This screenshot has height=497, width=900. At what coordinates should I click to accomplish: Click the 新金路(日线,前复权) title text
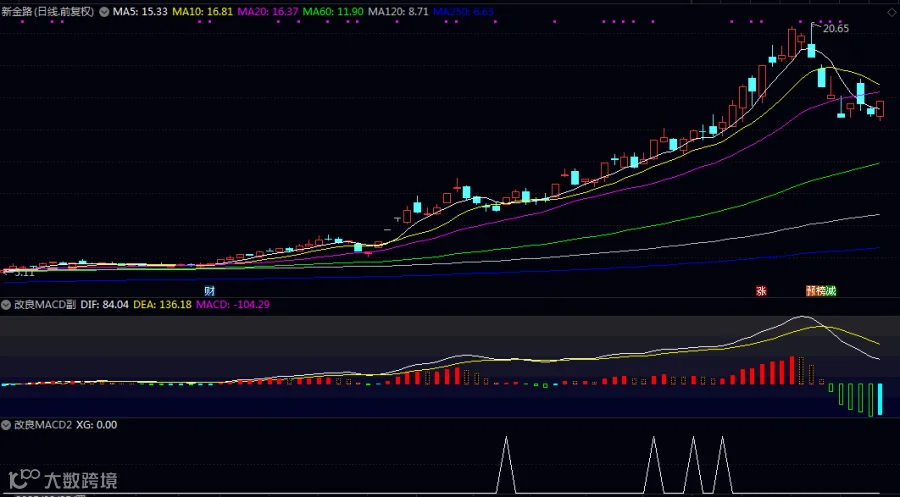coord(48,11)
